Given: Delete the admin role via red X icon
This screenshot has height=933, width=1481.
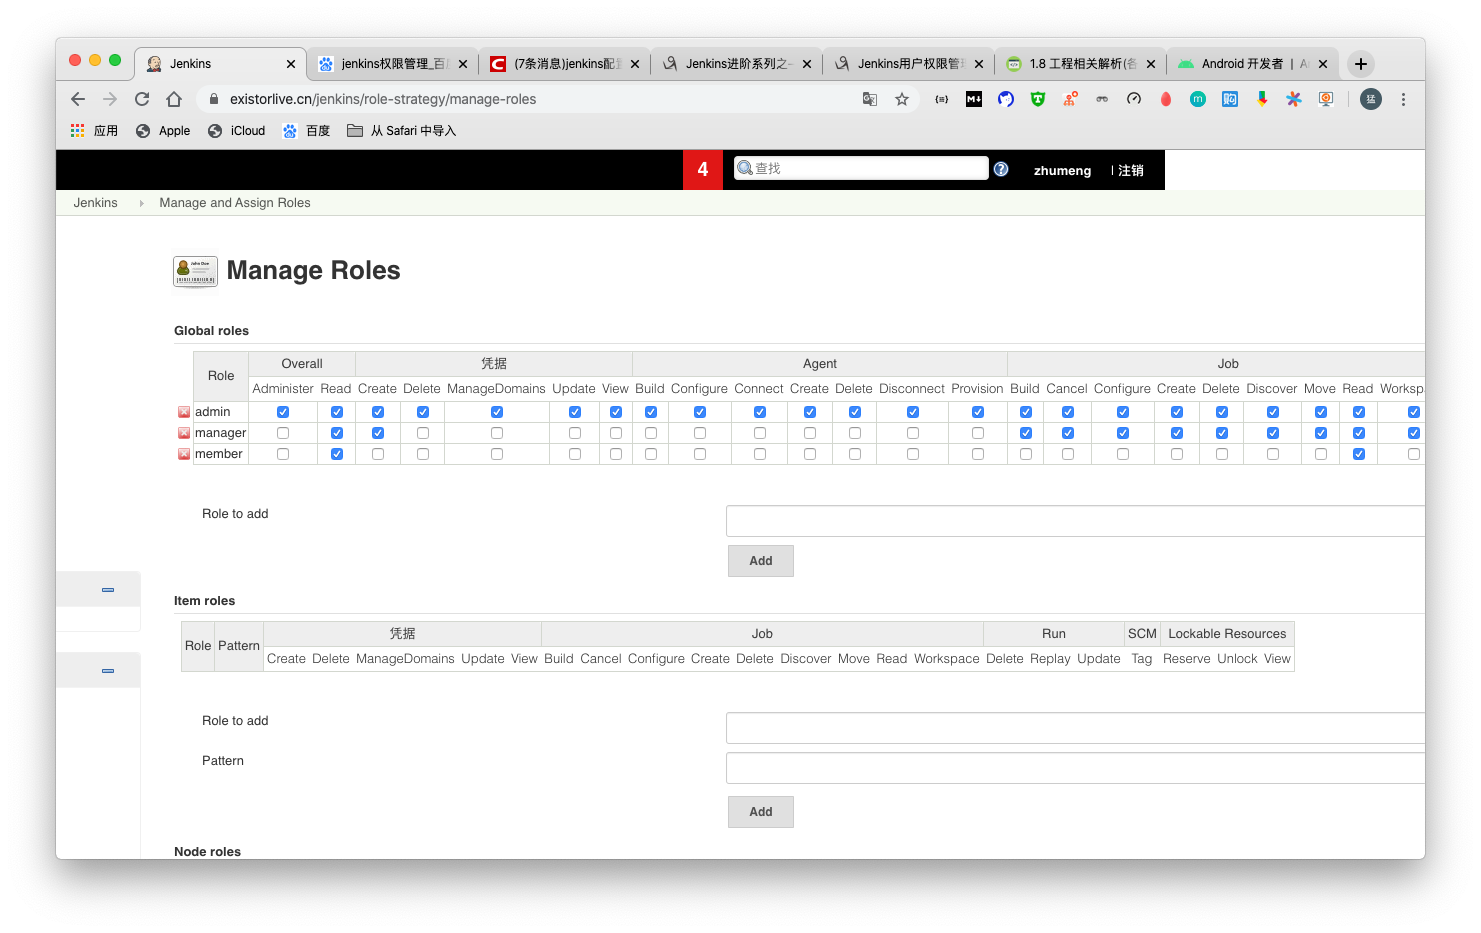Looking at the screenshot, I should (x=184, y=412).
